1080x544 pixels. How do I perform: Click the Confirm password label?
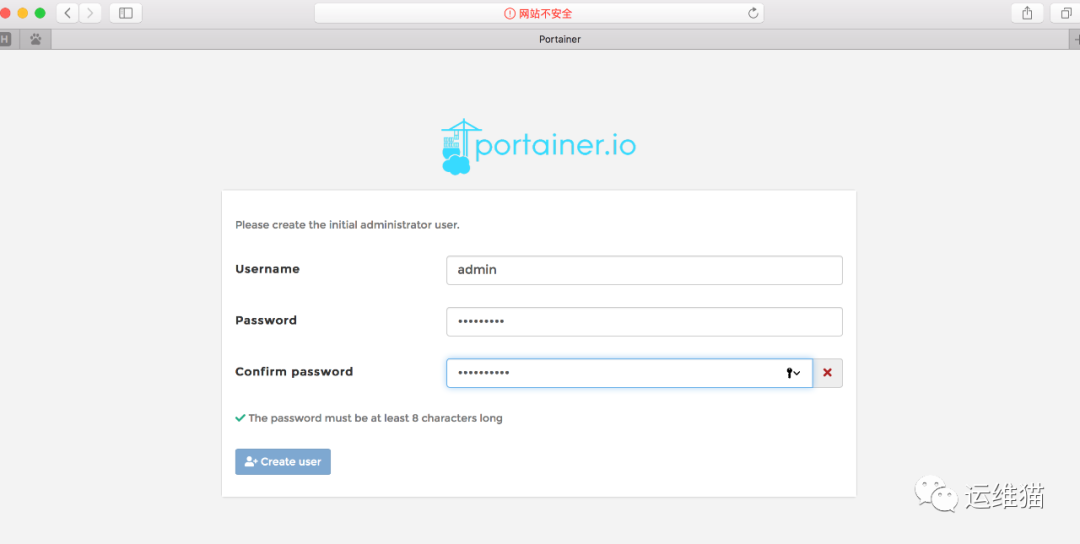294,372
